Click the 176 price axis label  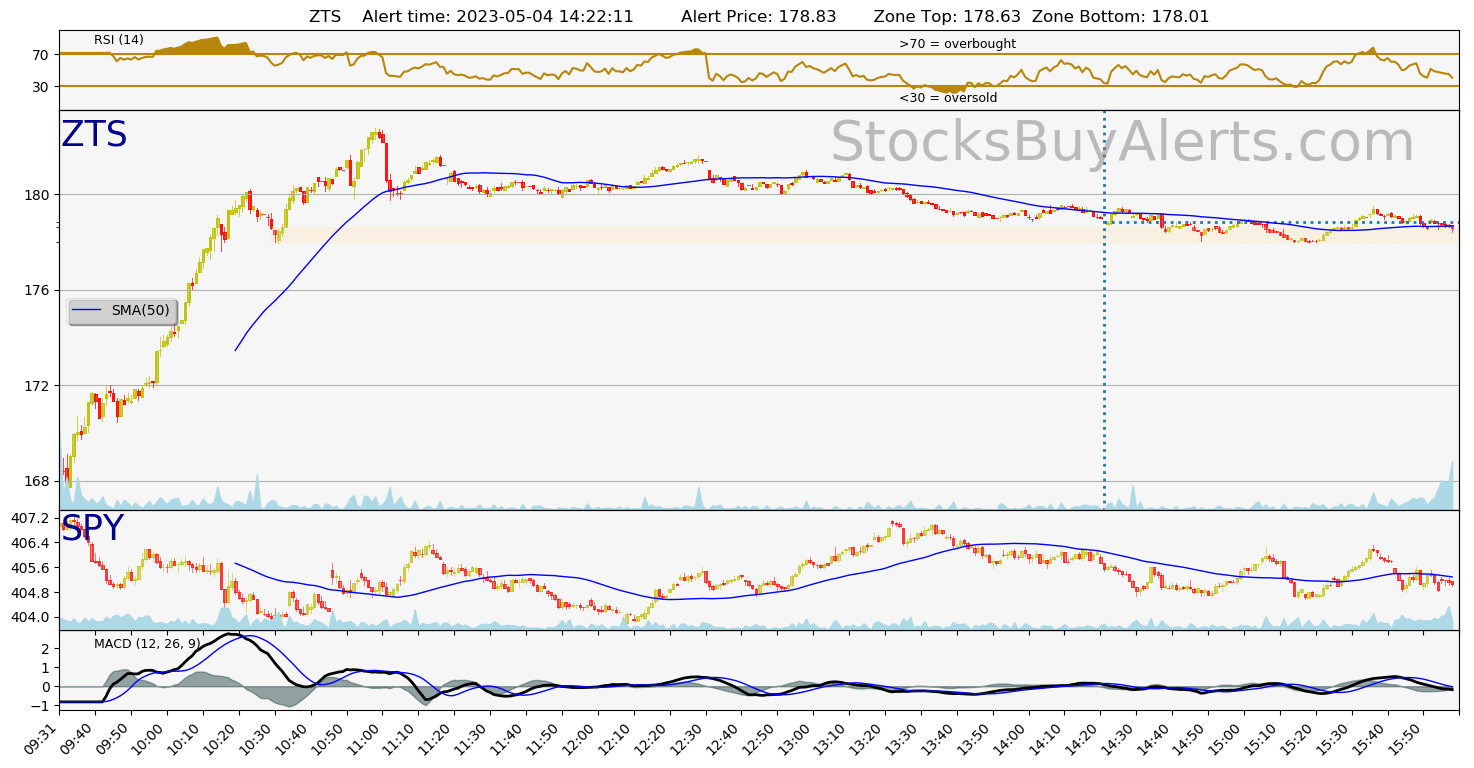point(37,290)
